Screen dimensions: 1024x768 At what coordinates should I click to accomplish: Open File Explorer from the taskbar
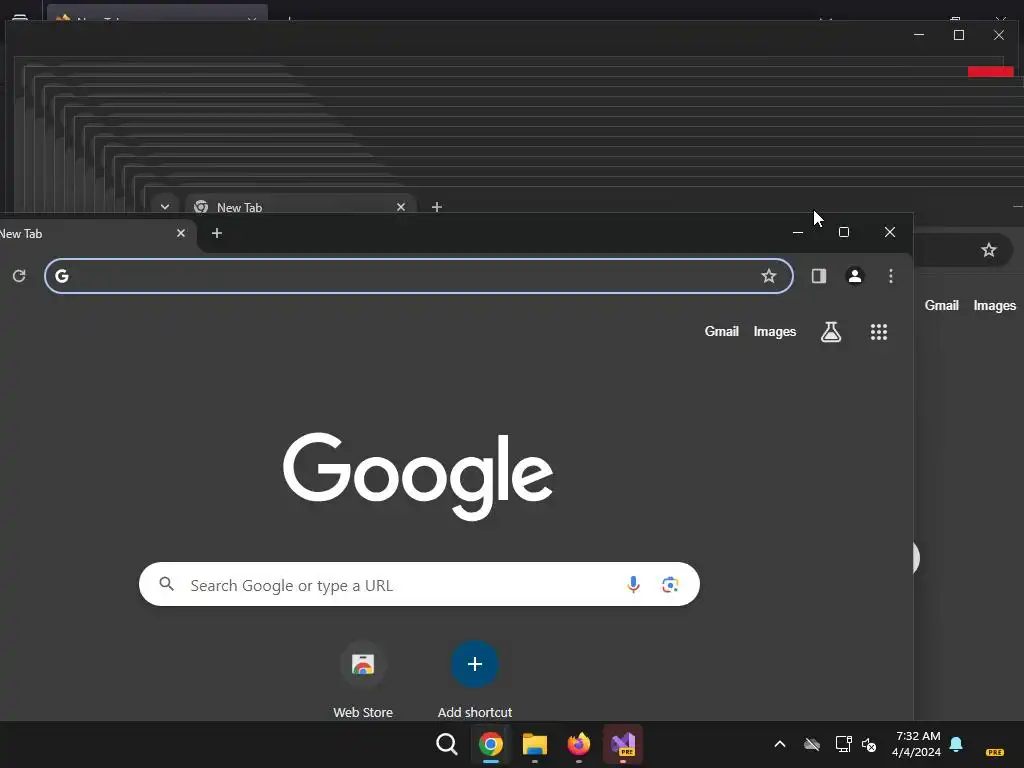point(535,744)
